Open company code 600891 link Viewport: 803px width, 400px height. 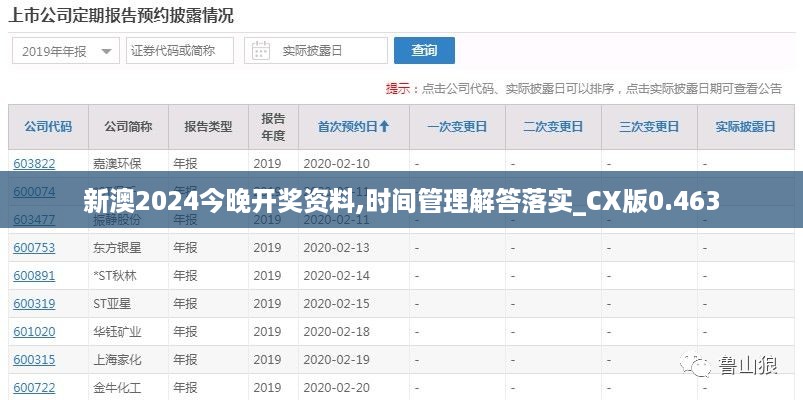pos(34,276)
